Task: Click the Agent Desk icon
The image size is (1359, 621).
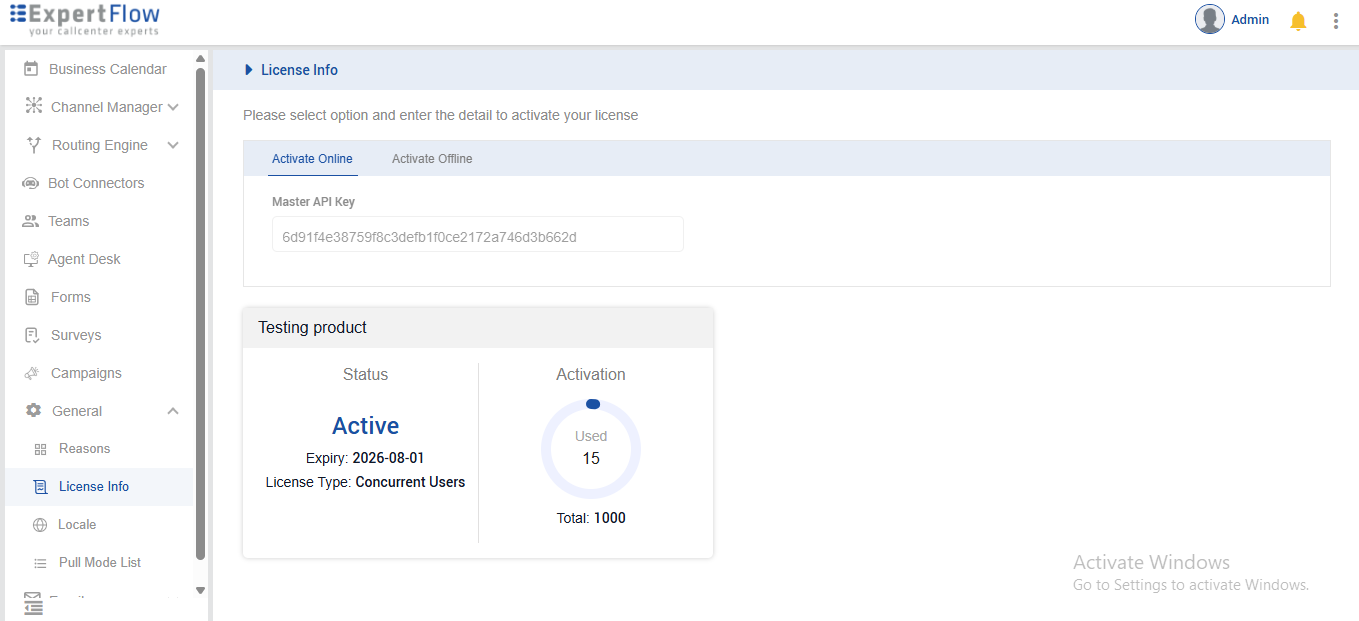Action: [x=31, y=259]
